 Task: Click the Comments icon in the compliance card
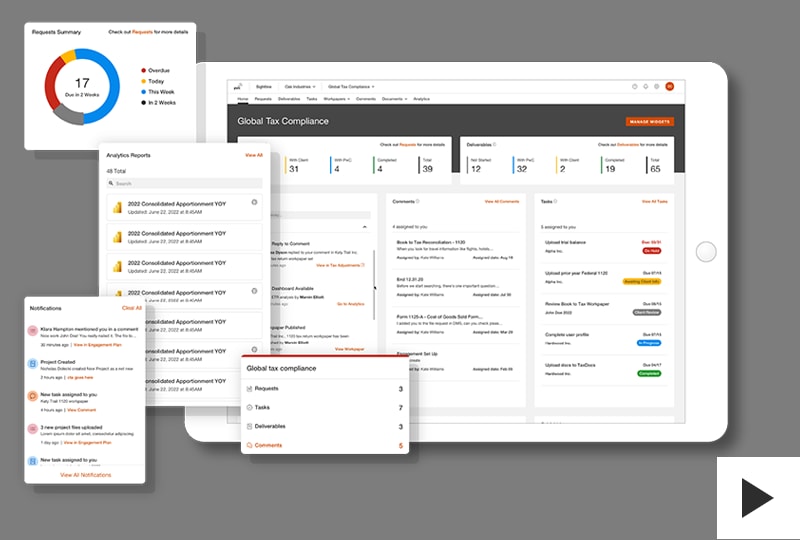click(x=250, y=445)
